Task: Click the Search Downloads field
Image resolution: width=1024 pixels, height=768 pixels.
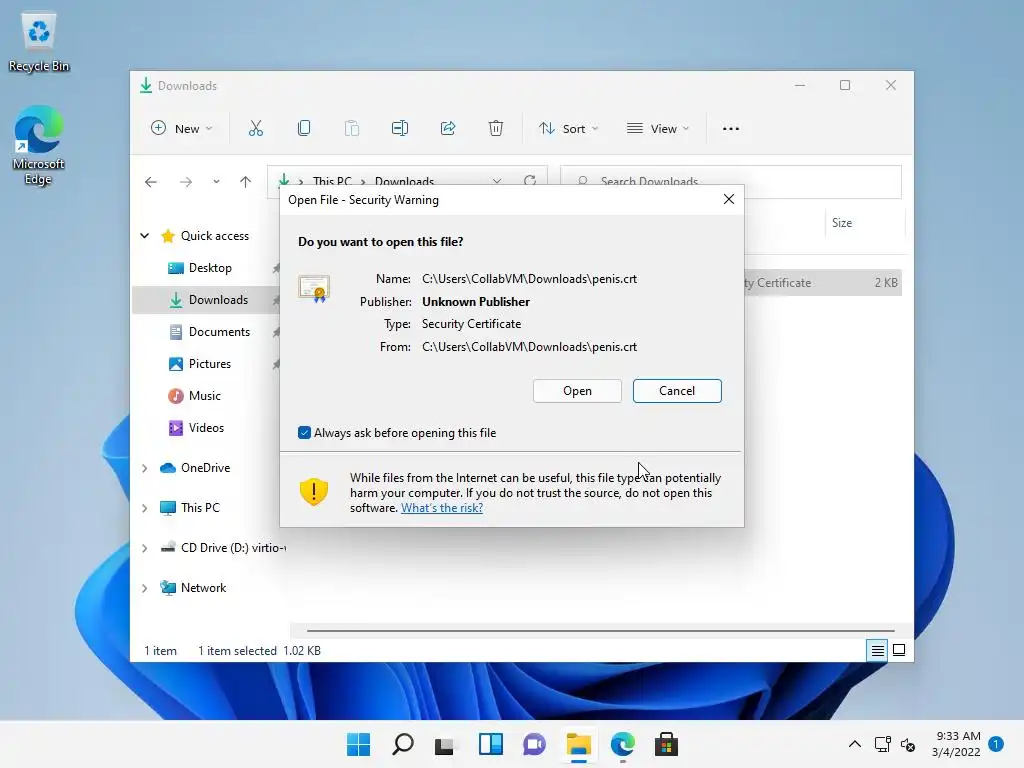Action: click(x=731, y=181)
